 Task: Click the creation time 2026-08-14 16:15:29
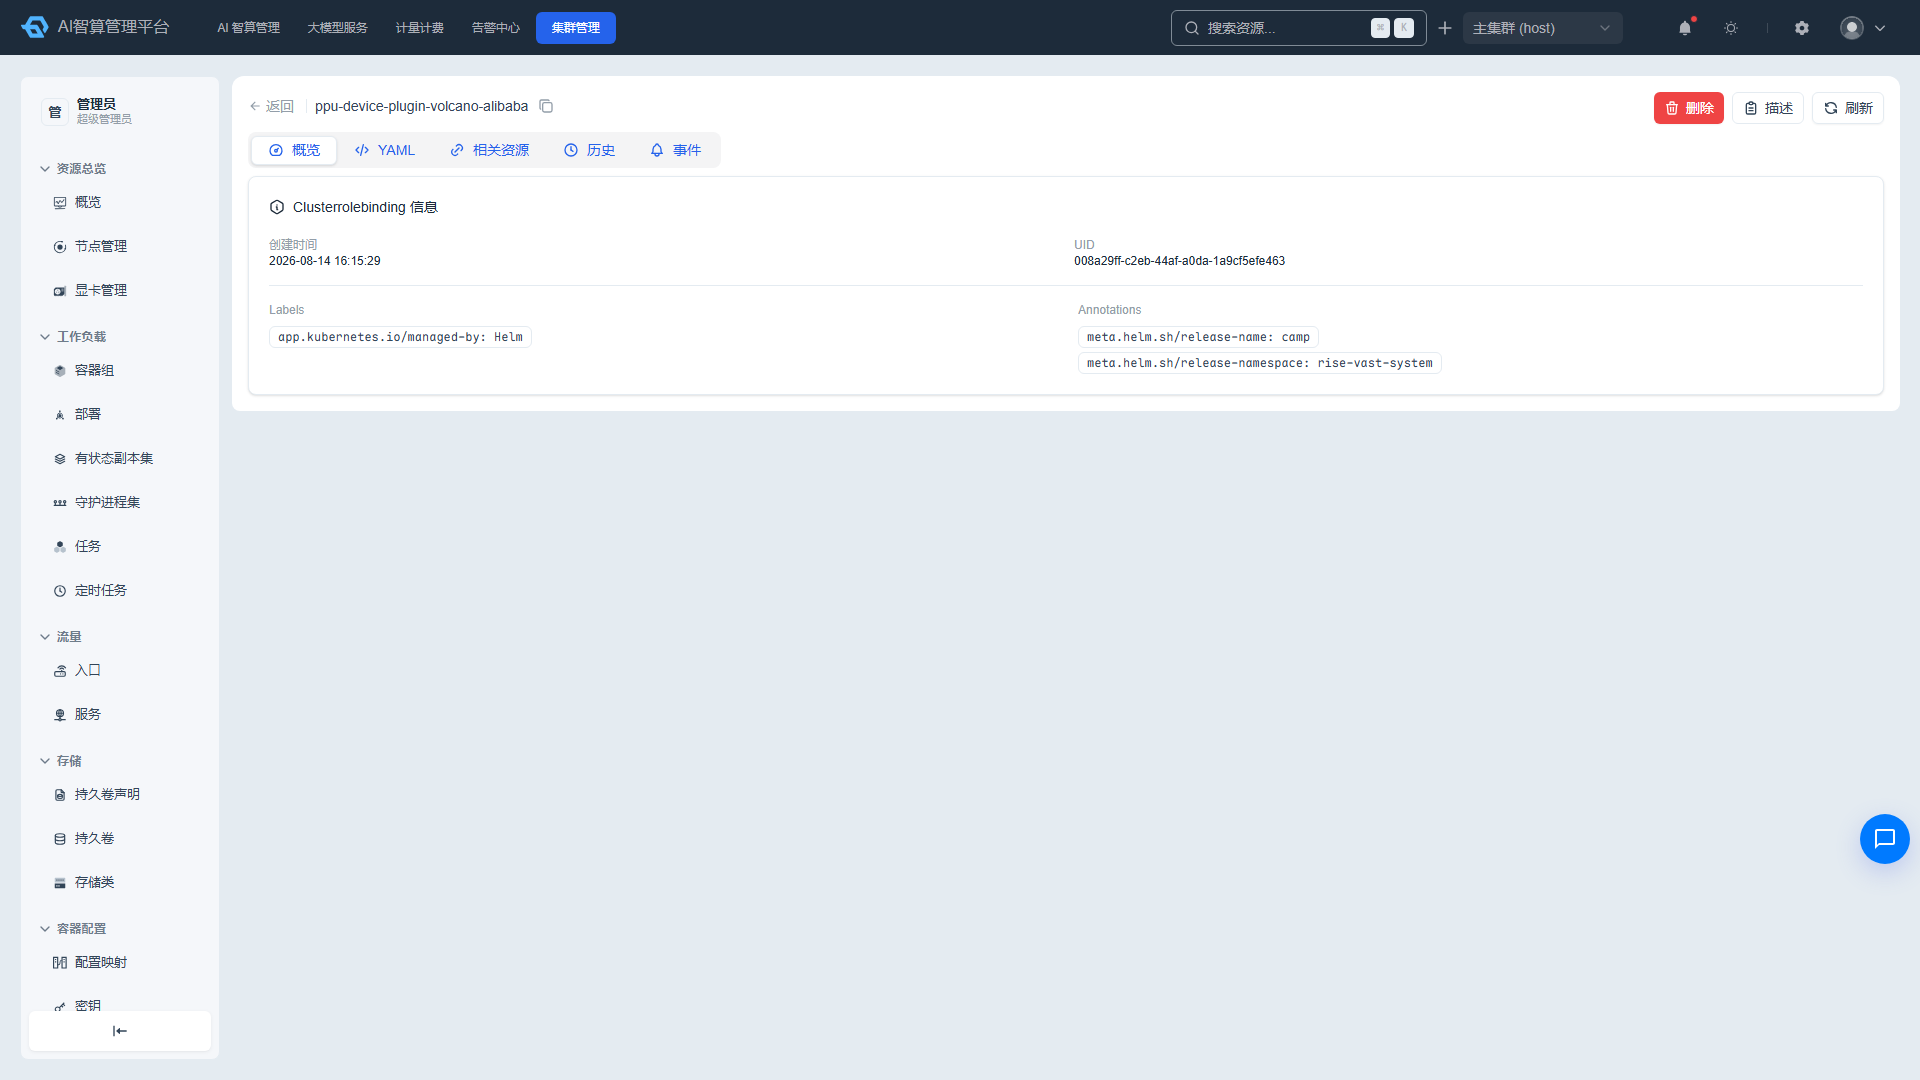(325, 261)
